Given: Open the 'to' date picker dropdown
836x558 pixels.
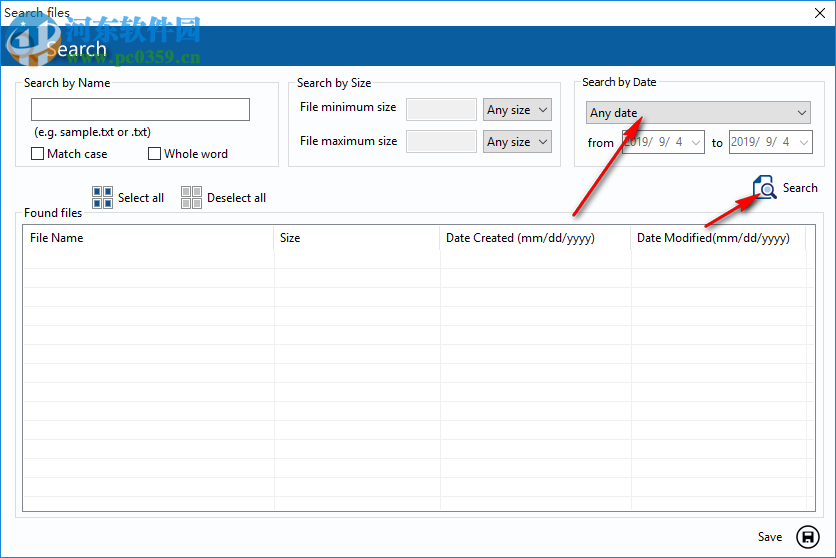Looking at the screenshot, I should tap(803, 142).
